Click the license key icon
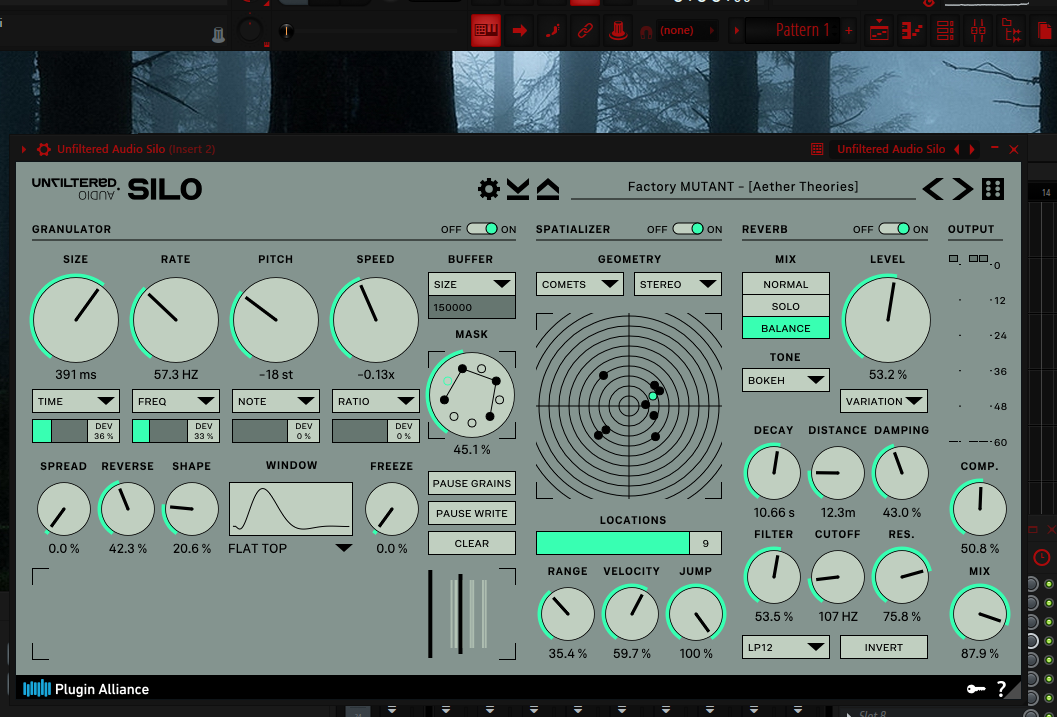This screenshot has height=717, width=1057. point(975,689)
